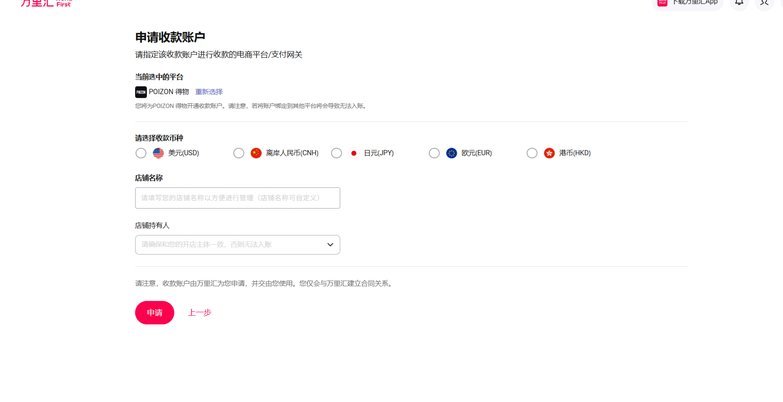Click the Japan flag icon
The width and height of the screenshot is (783, 402).
pos(354,153)
